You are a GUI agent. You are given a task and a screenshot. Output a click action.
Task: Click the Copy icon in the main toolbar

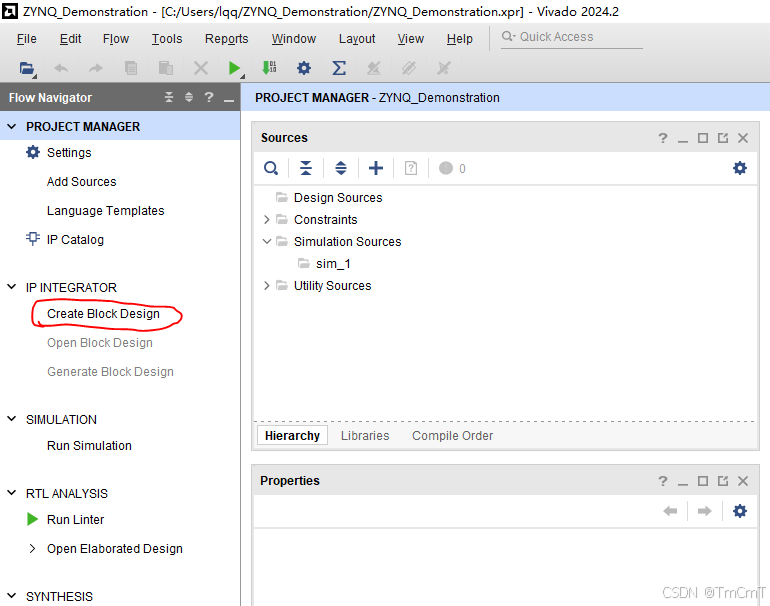pyautogui.click(x=131, y=68)
